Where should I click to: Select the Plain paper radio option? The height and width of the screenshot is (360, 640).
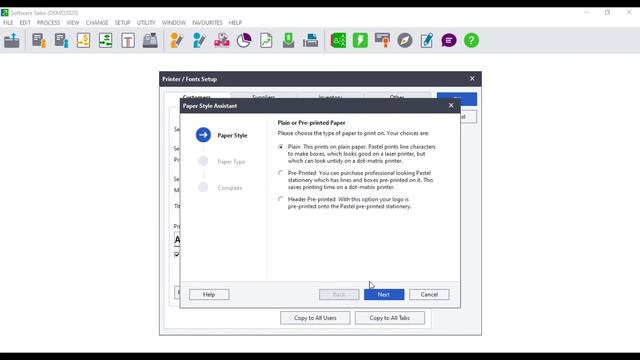coord(280,147)
